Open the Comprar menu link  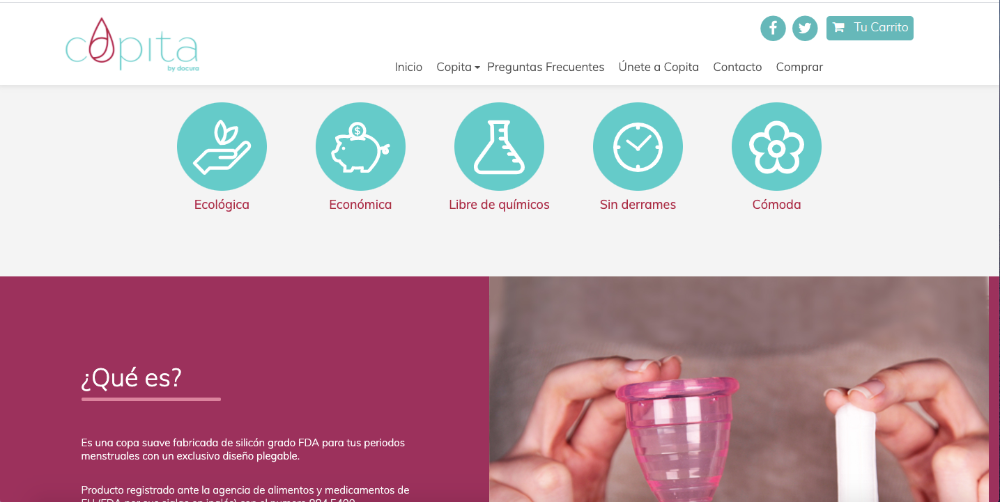[x=799, y=67]
